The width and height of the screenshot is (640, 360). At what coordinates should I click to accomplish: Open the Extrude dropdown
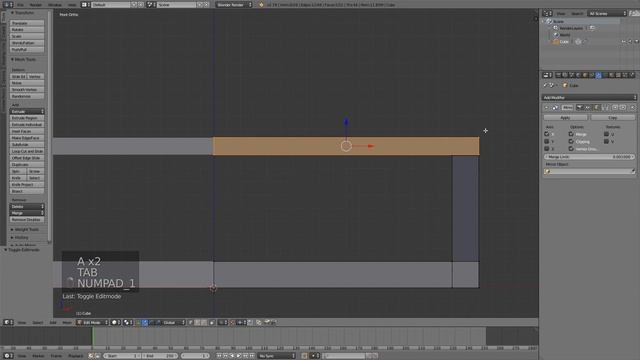coord(27,111)
